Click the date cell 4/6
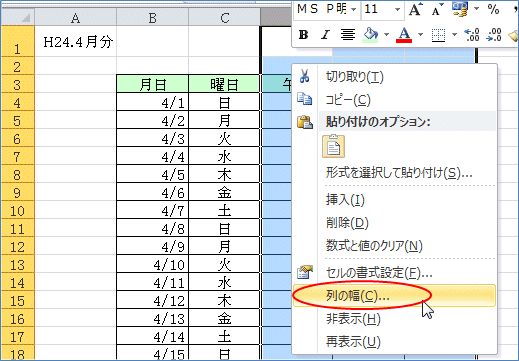Screen dimensions: 519x361 point(153,192)
